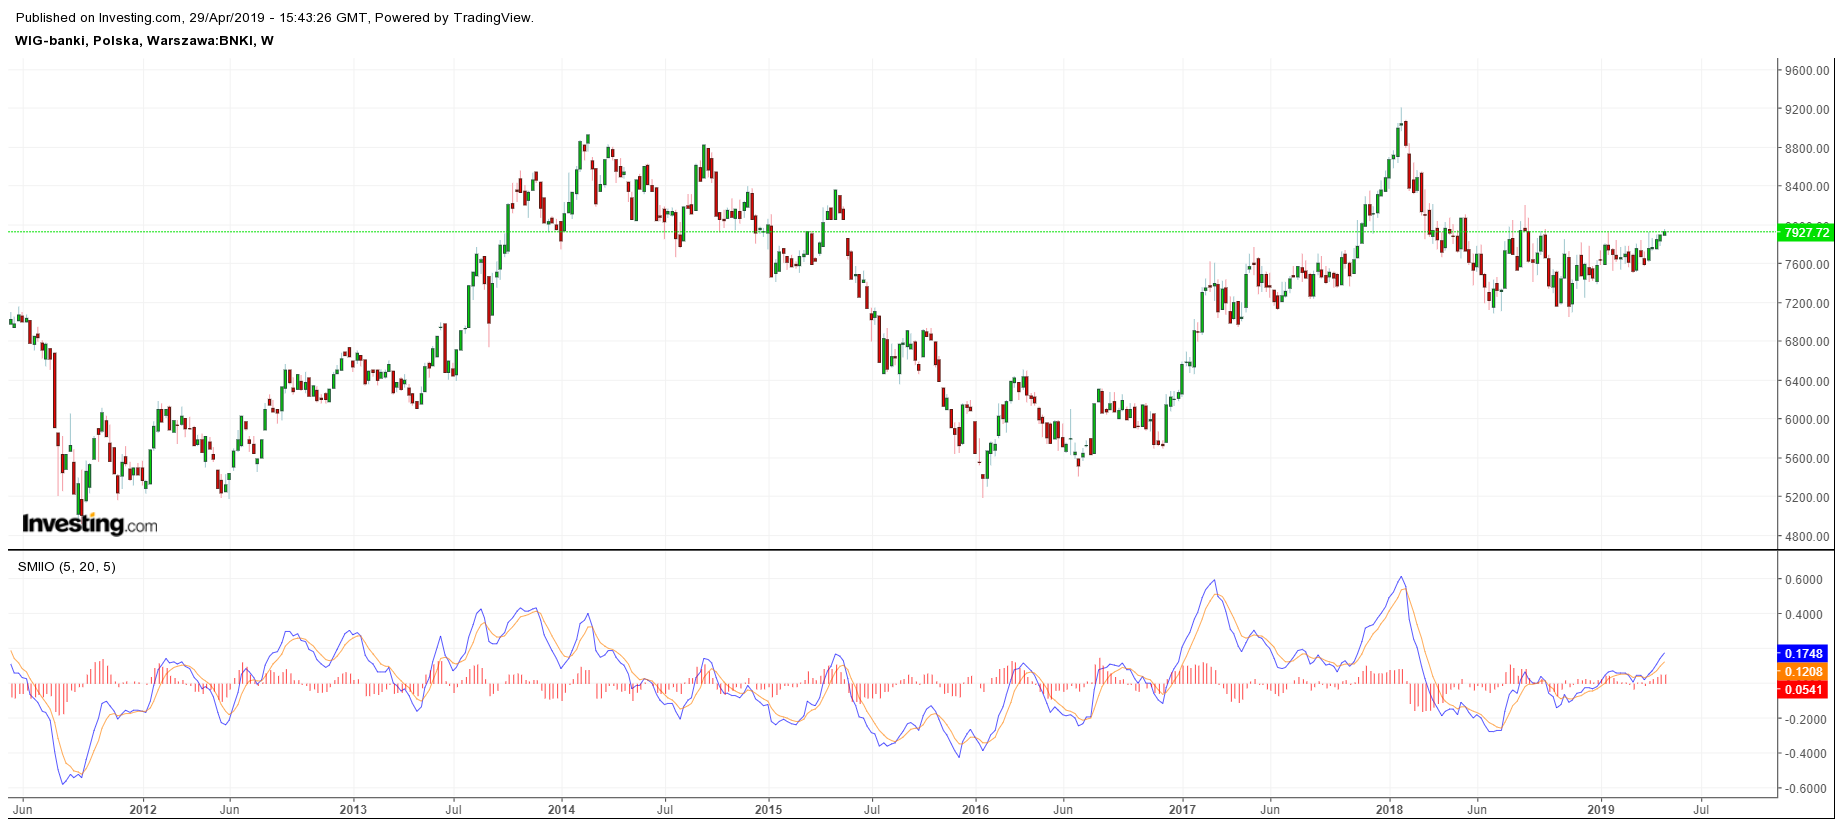
Task: Click the green 7927.72 current price label
Action: tap(1806, 233)
